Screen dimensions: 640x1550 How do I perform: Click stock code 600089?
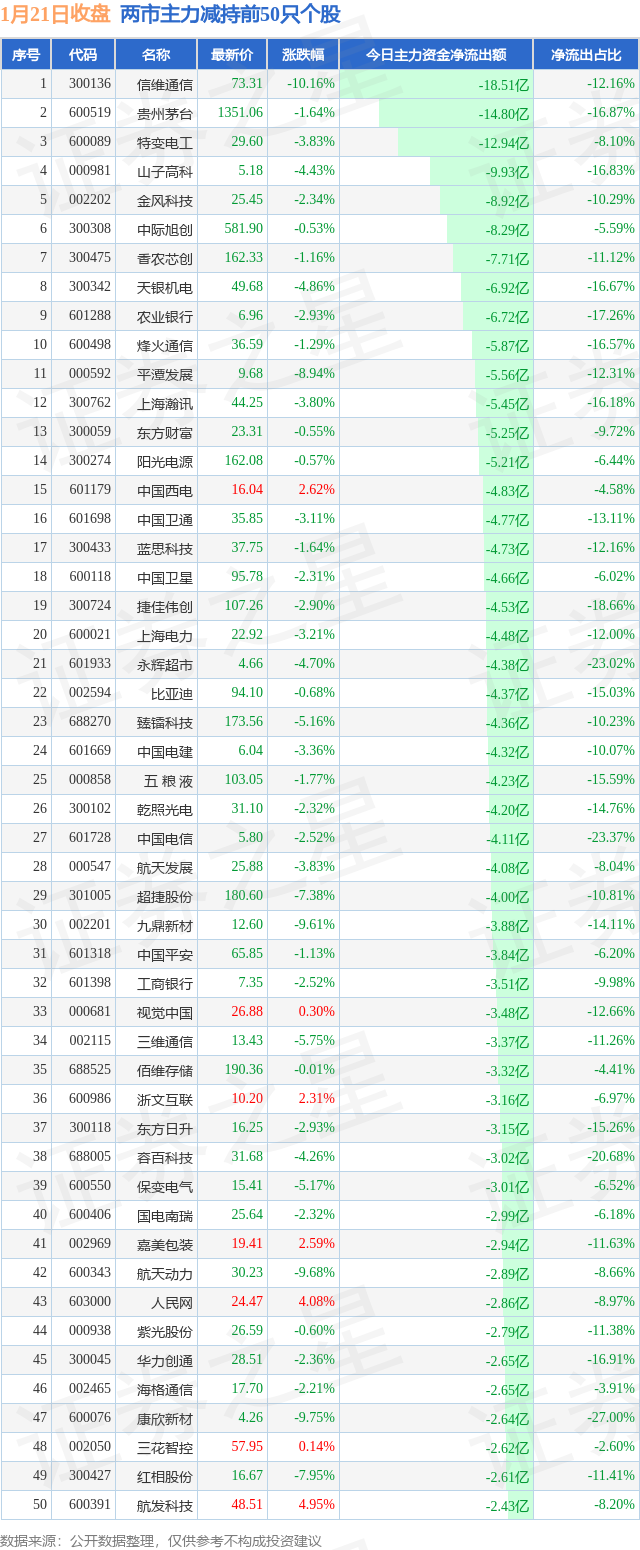click(89, 142)
